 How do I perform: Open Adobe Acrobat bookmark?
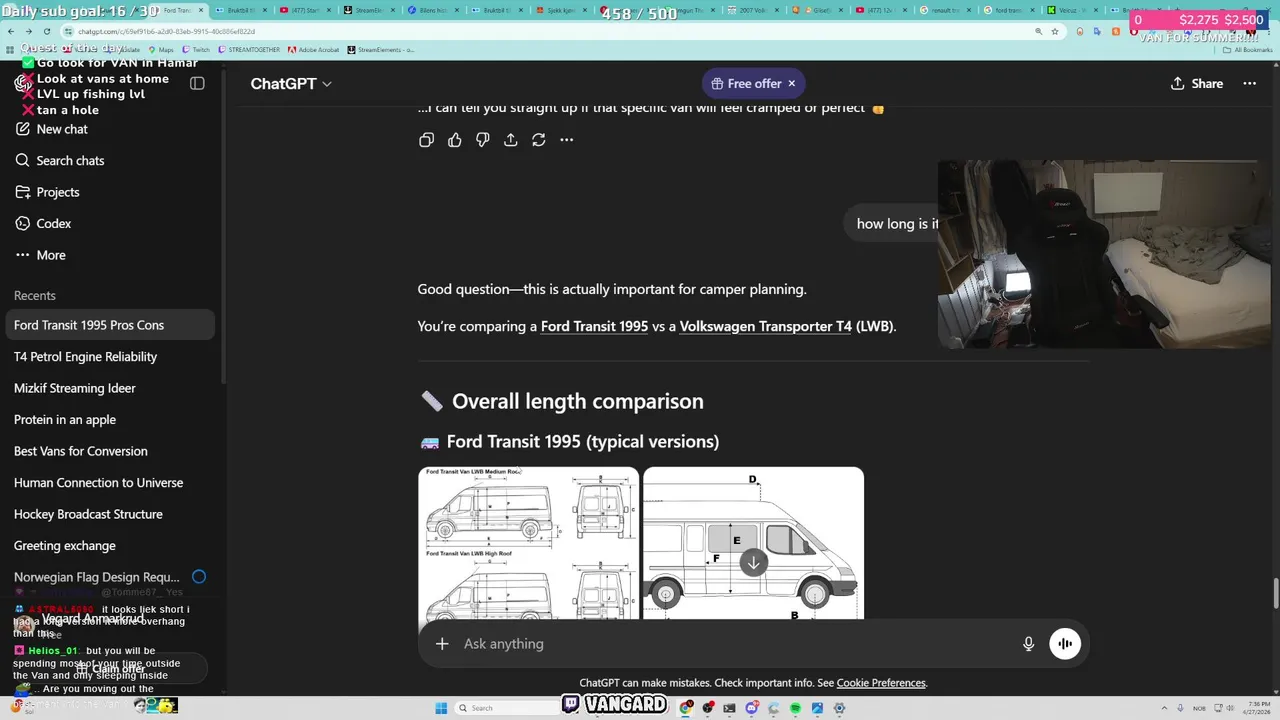[314, 49]
